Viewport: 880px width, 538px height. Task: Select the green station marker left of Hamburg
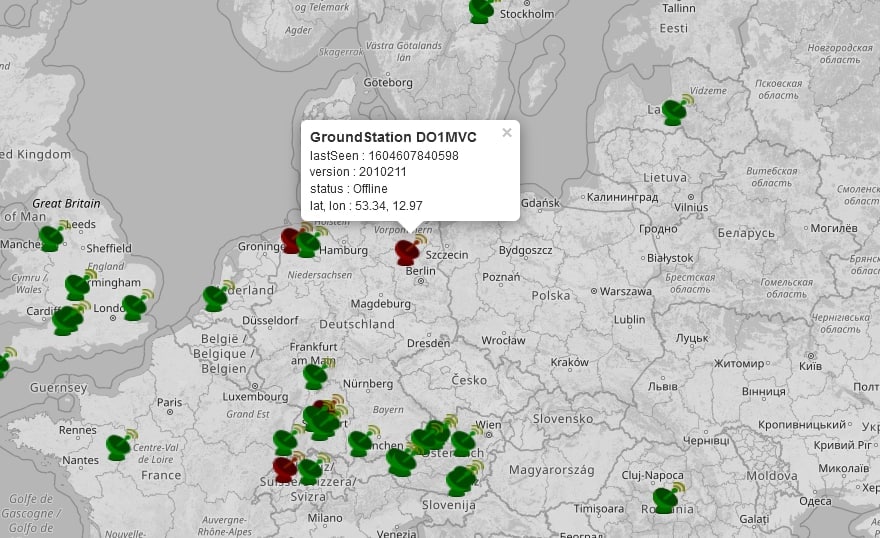309,244
